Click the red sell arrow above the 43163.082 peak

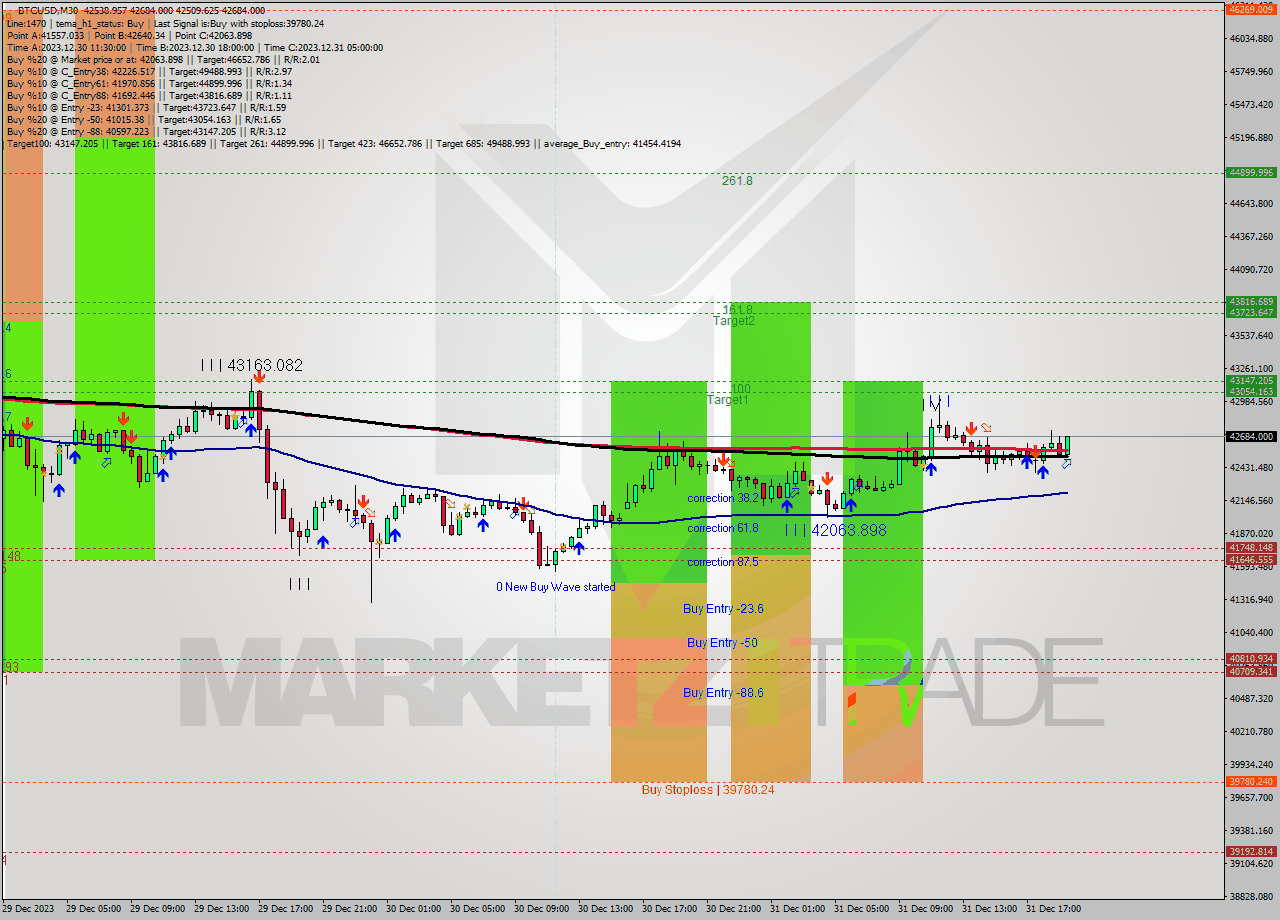pyautogui.click(x=259, y=377)
